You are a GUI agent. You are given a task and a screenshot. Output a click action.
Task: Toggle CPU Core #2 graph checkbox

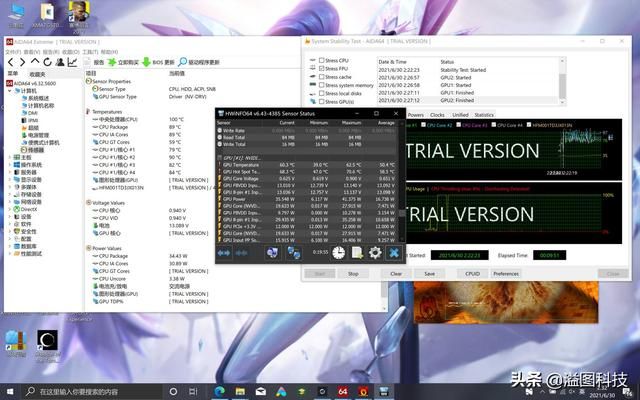point(423,124)
